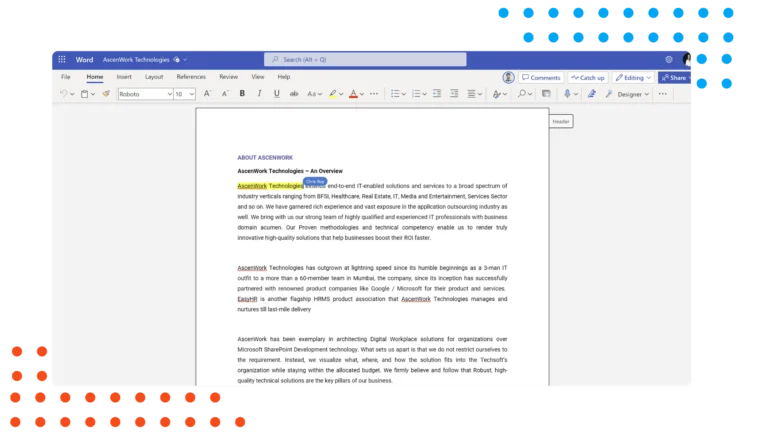
Task: Click the Find magnifier icon
Action: [x=522, y=94]
